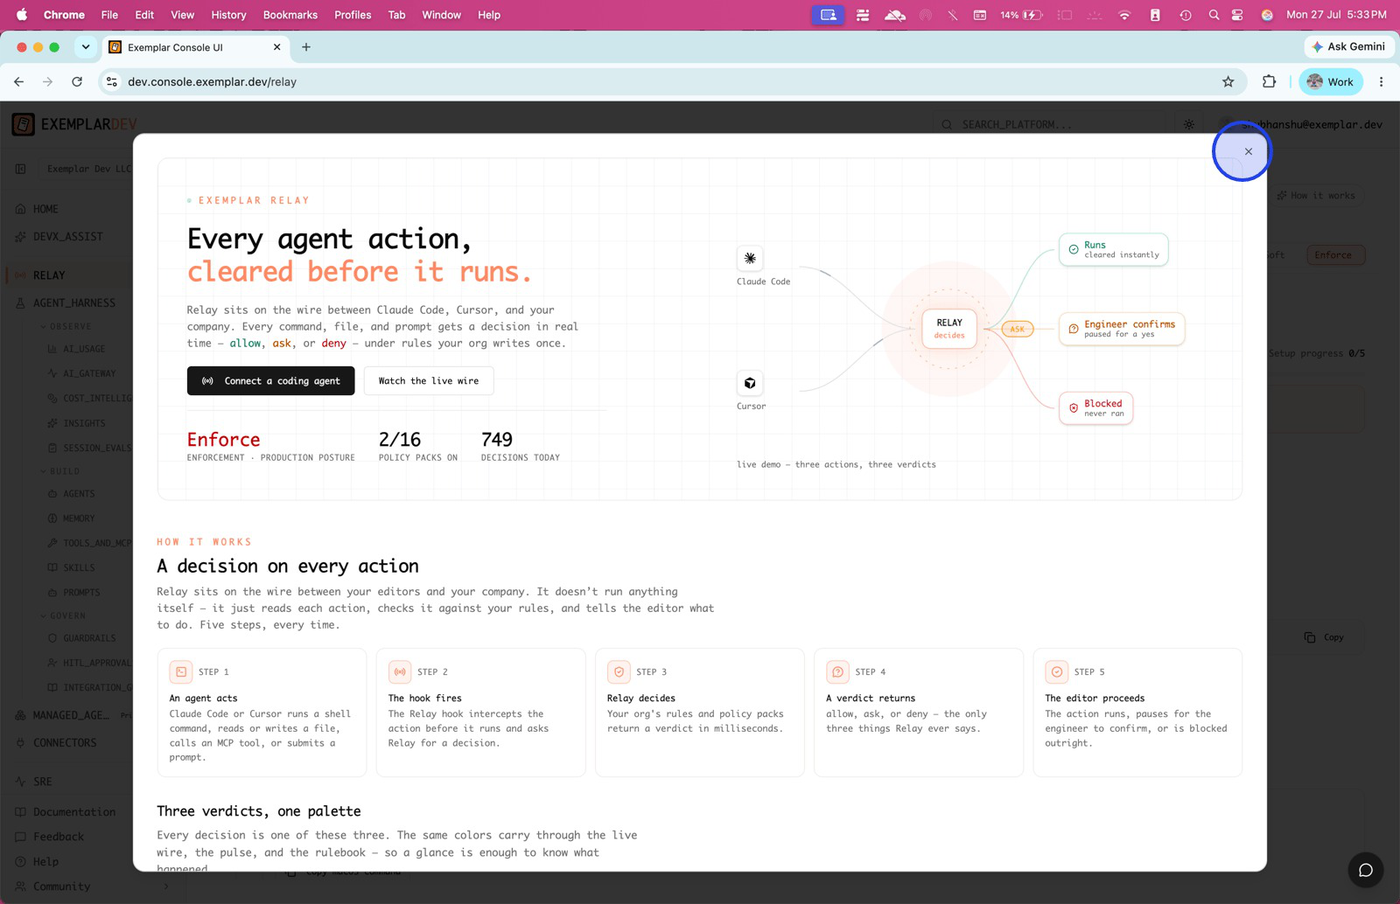
Task: Open the Profiles menu
Action: coord(353,15)
